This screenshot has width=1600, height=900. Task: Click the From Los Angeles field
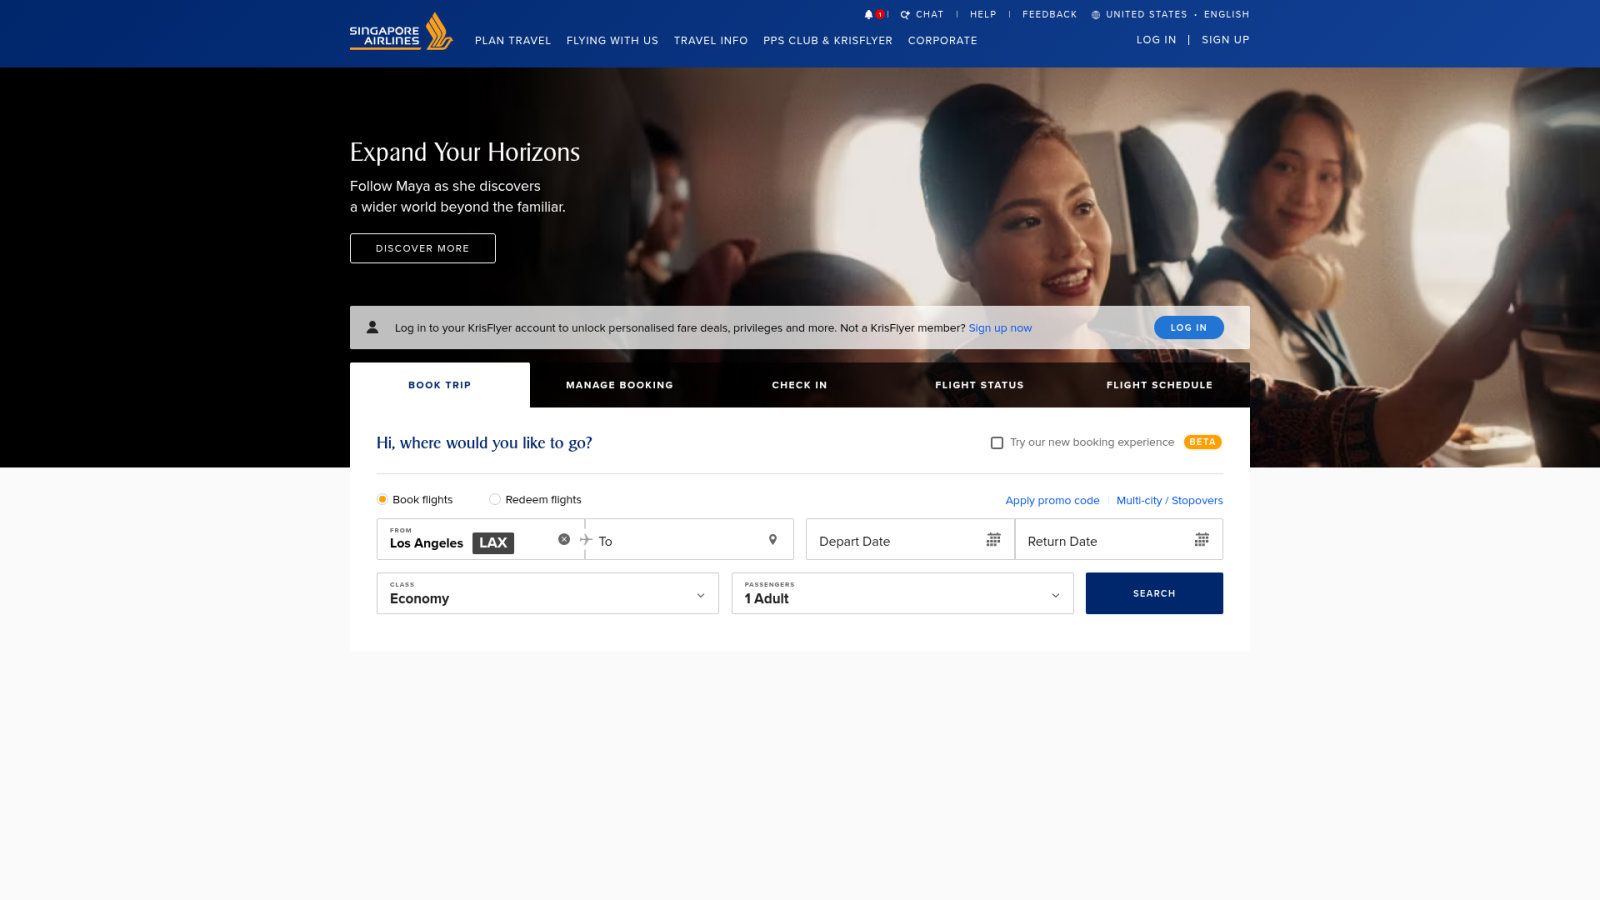point(480,540)
